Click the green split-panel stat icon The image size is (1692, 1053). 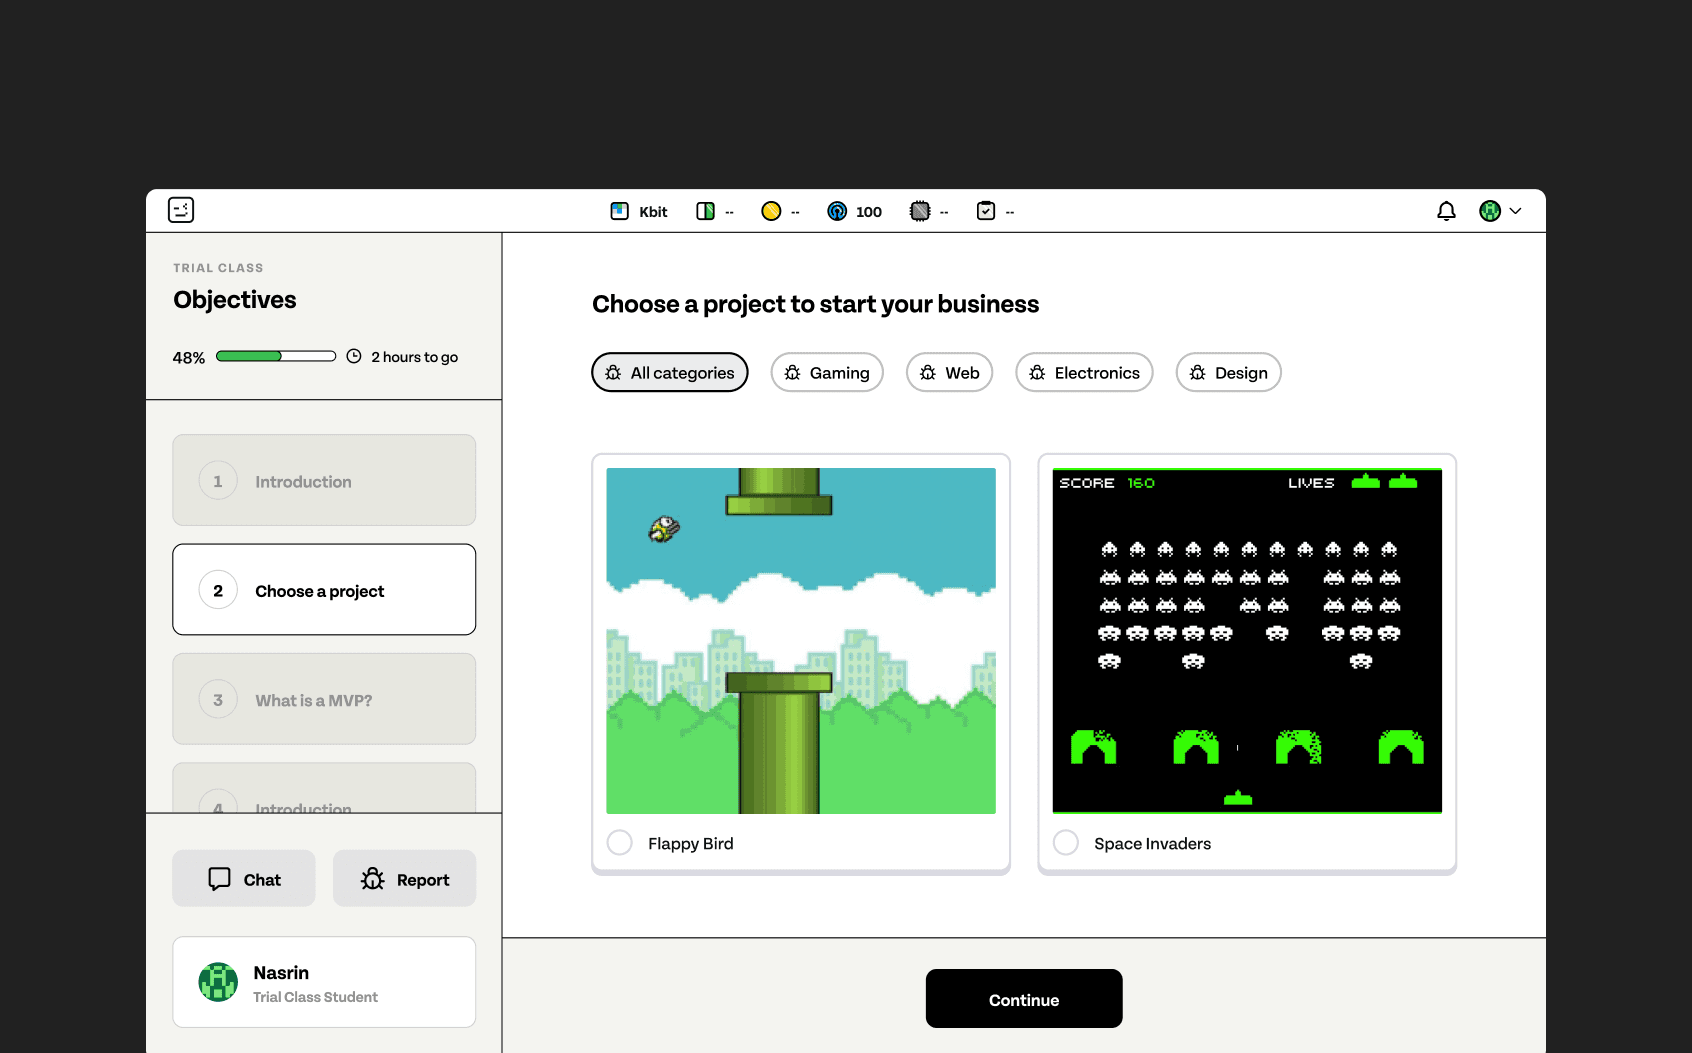[705, 211]
